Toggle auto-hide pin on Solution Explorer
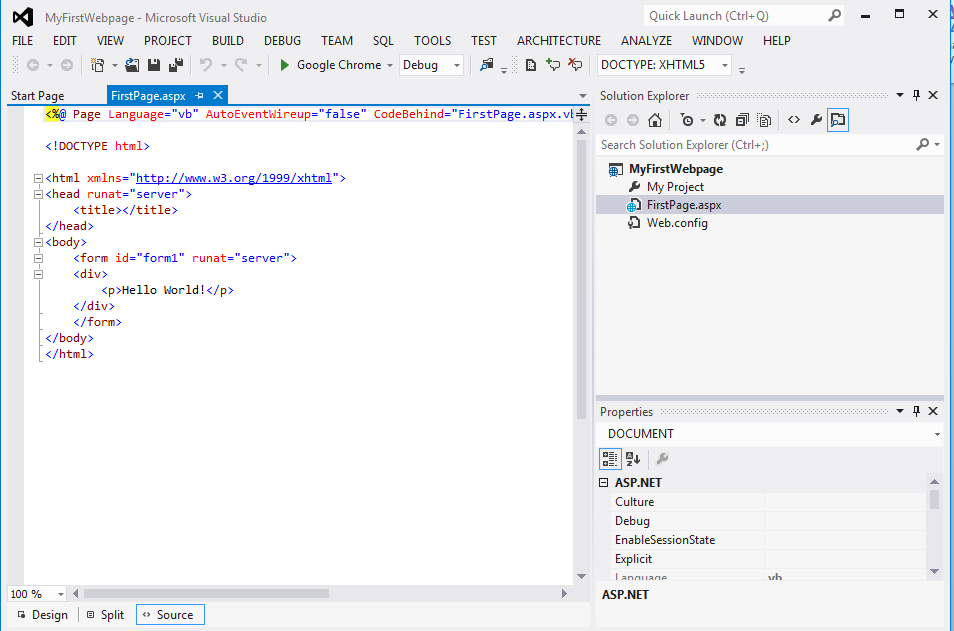954x631 pixels. [916, 95]
